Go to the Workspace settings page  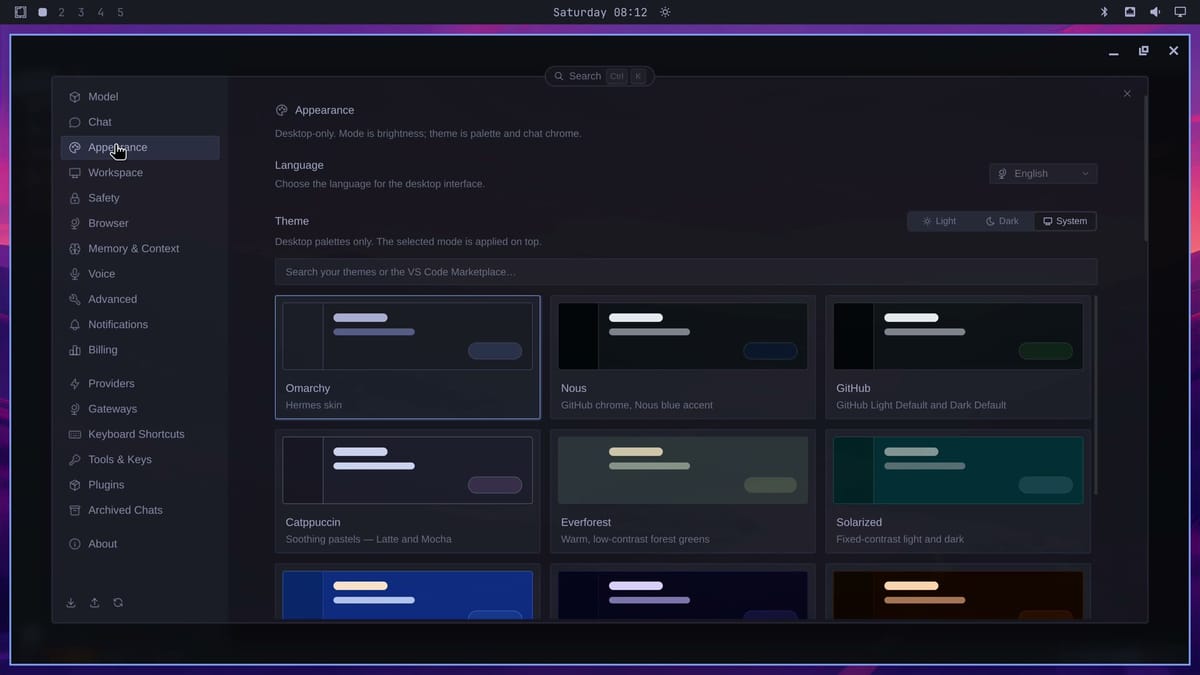tap(140, 173)
